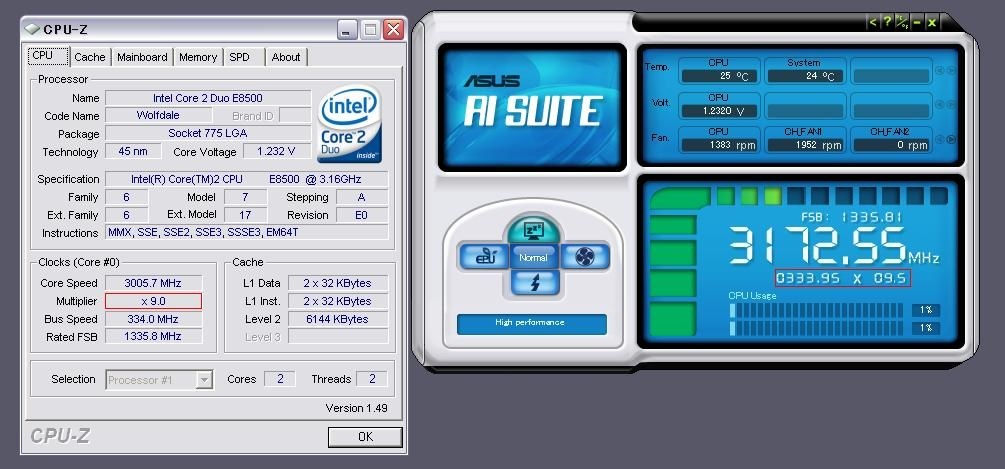Click the Core Speed value 3005.7 MHz
The height and width of the screenshot is (469, 1005).
click(153, 283)
